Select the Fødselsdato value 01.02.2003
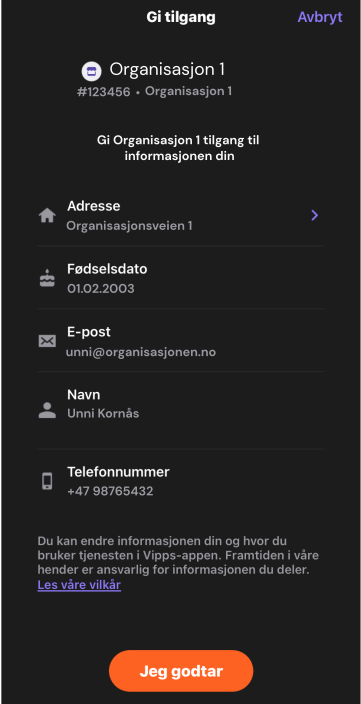This screenshot has height=704, width=361. (101, 288)
